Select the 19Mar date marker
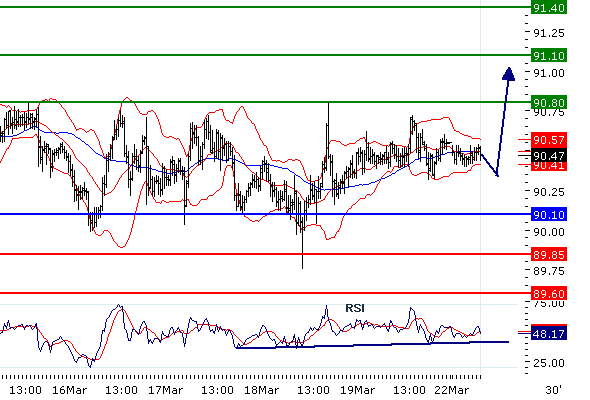590x400 pixels. click(x=357, y=390)
